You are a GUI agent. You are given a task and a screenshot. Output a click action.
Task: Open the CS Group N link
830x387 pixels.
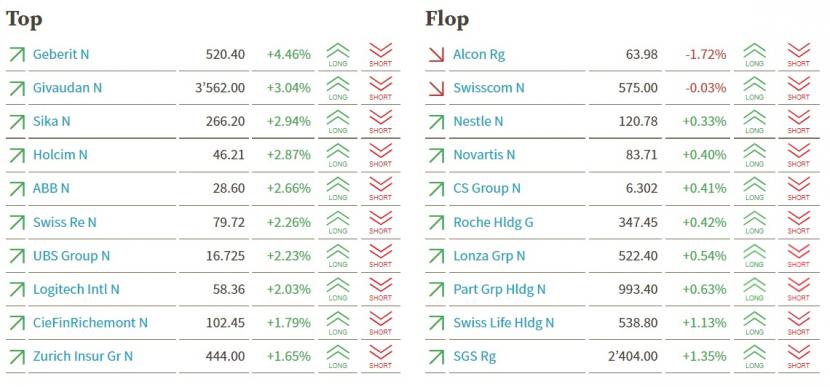(x=487, y=188)
